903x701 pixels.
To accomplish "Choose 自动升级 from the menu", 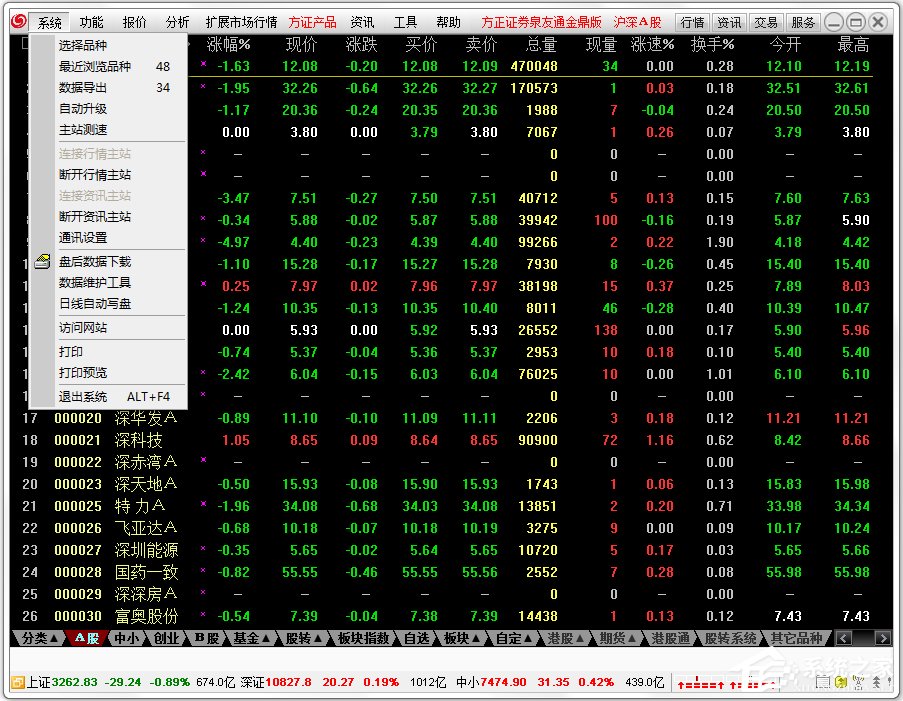I will (108, 109).
